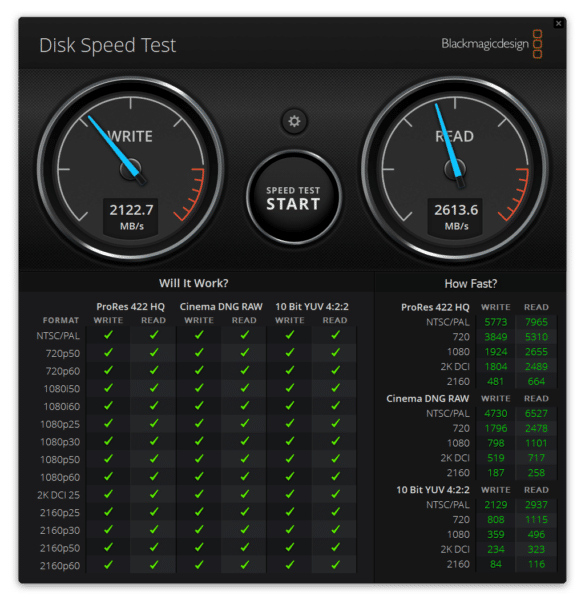585x604 pixels.
Task: Click the 1080i60 10 Bit YUV read checkmark
Action: point(335,406)
